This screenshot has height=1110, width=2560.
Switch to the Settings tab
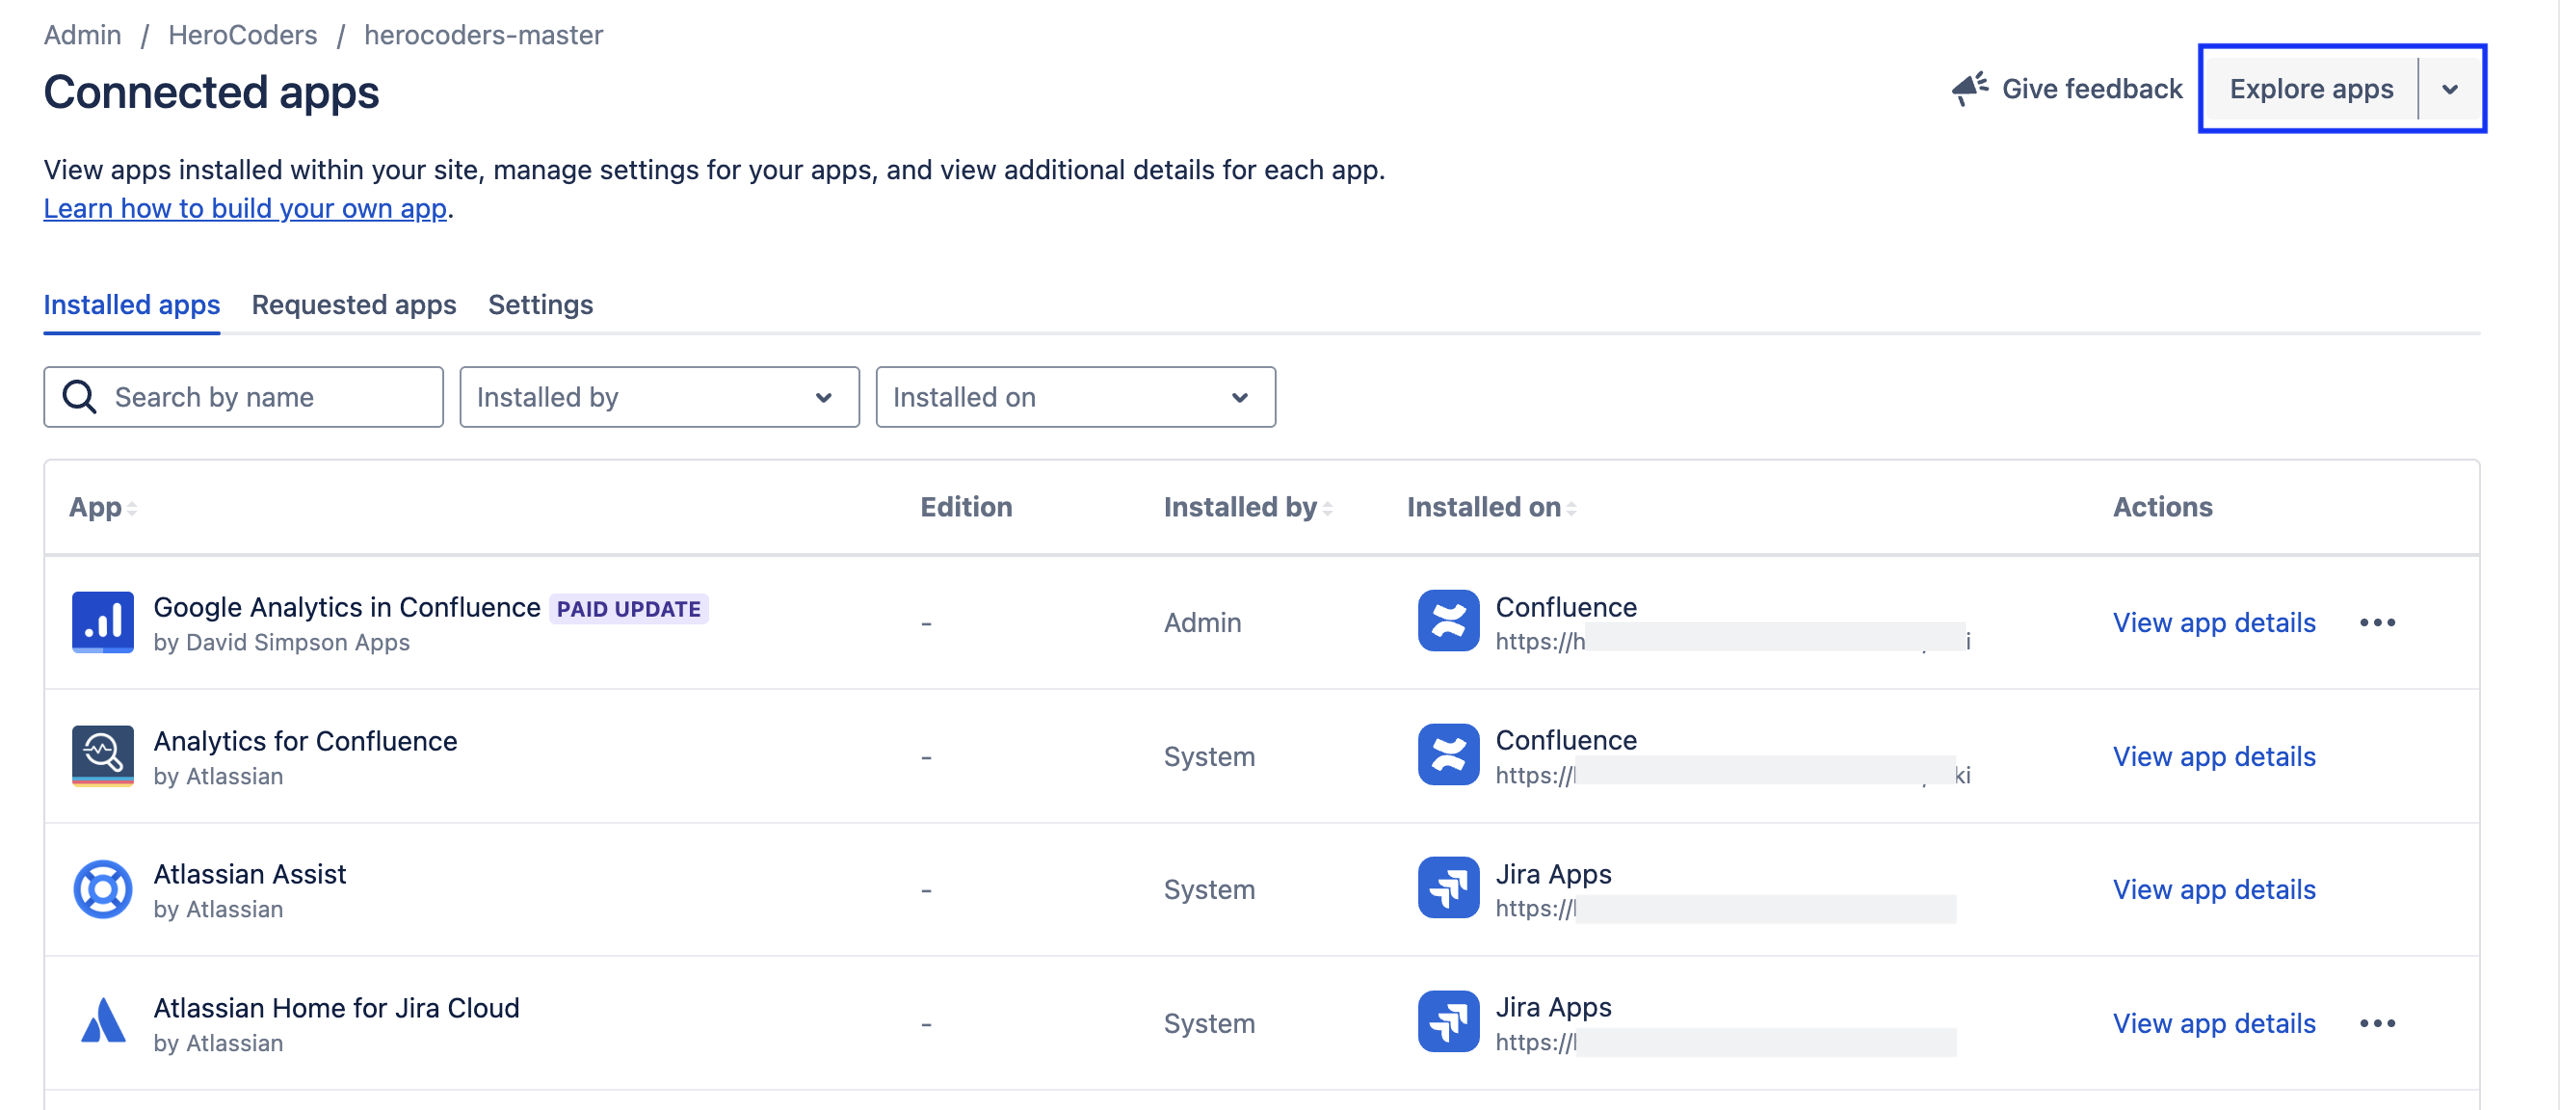(540, 304)
